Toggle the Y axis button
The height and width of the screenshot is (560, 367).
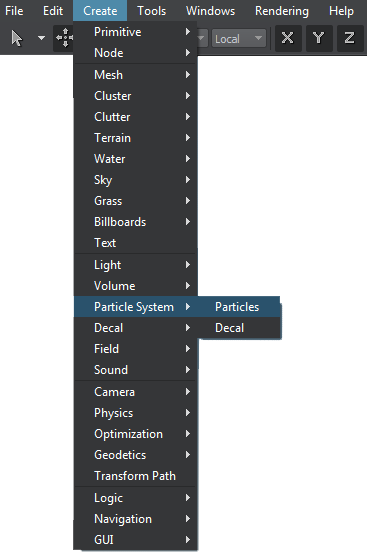(318, 38)
